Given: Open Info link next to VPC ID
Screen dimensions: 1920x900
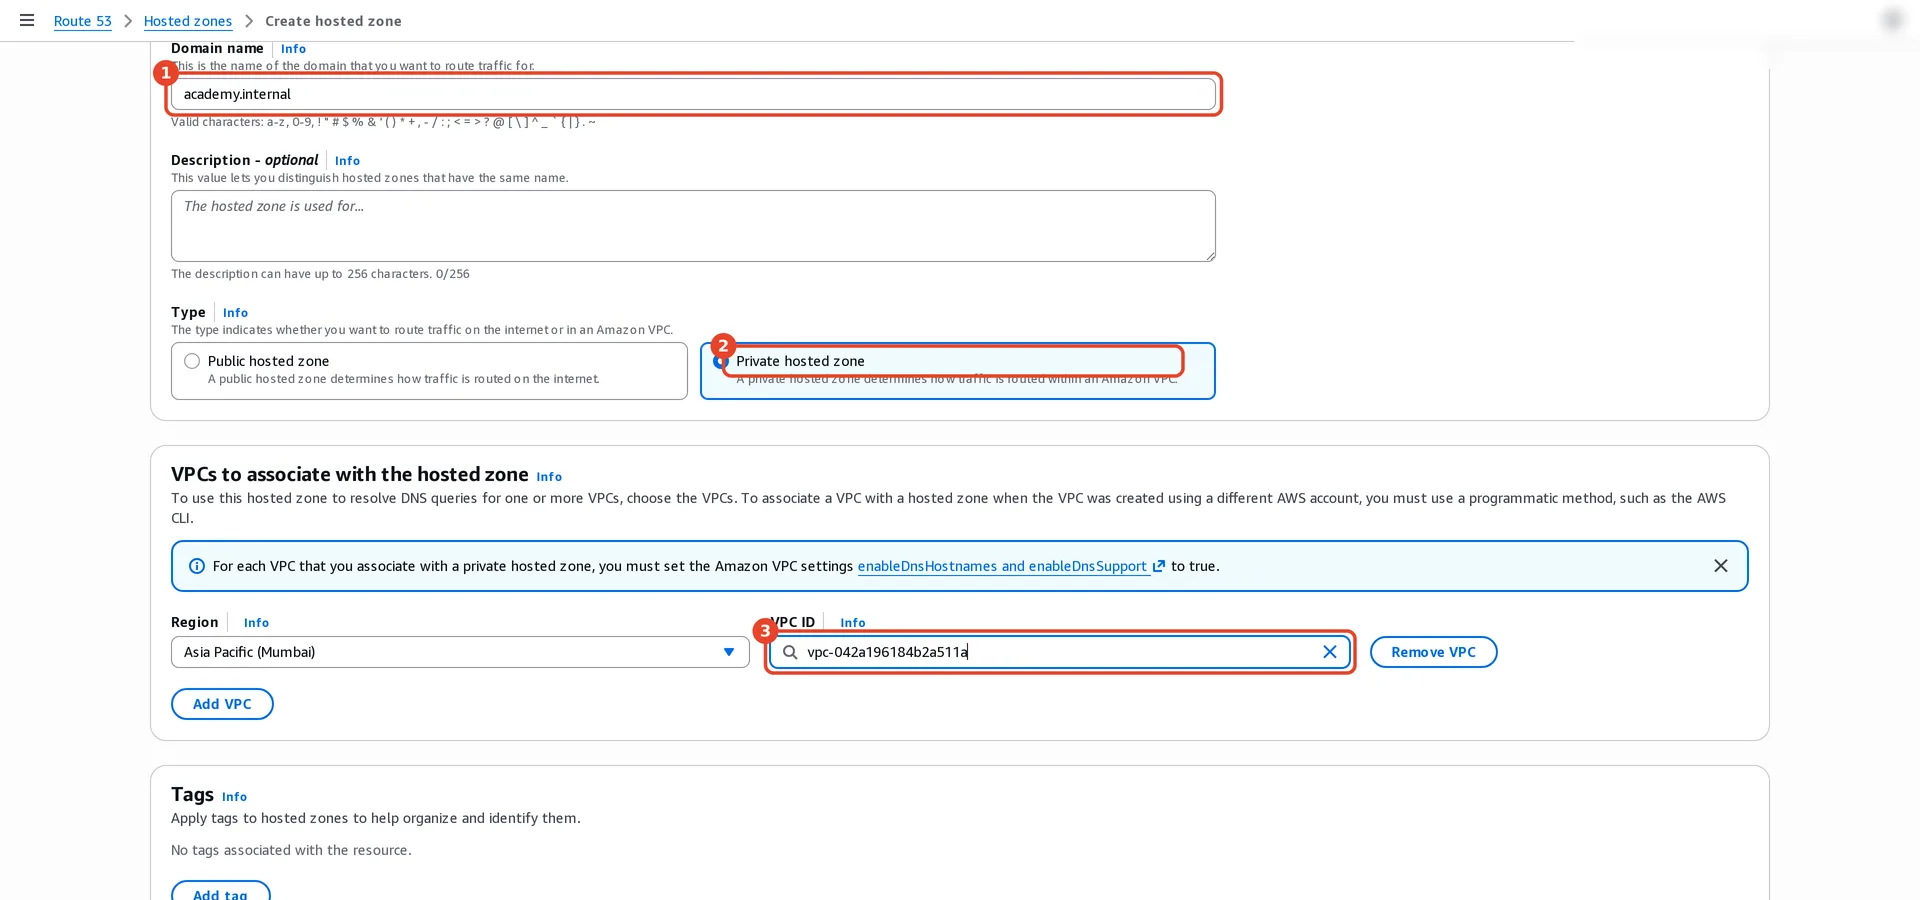Looking at the screenshot, I should coord(853,623).
